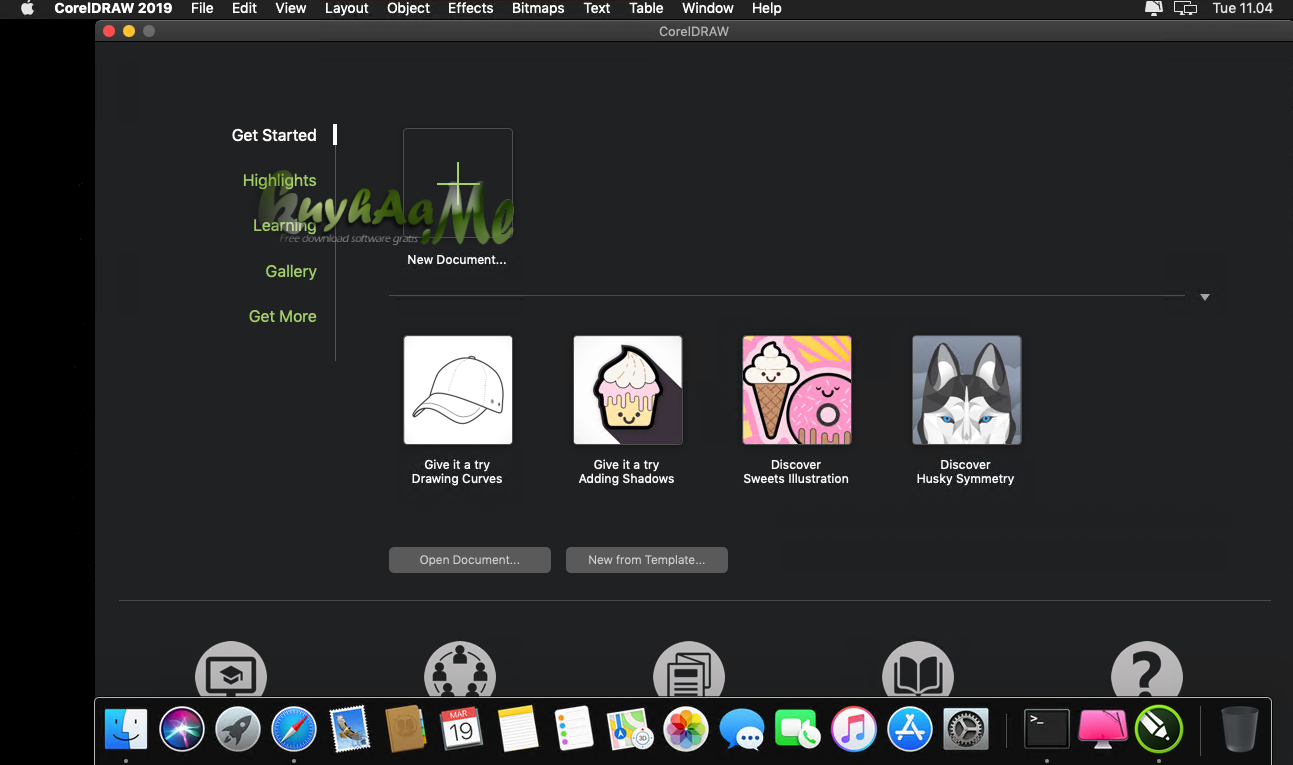1293x765 pixels.
Task: Open the Mail stamp icon in the dock
Action: (x=350, y=729)
